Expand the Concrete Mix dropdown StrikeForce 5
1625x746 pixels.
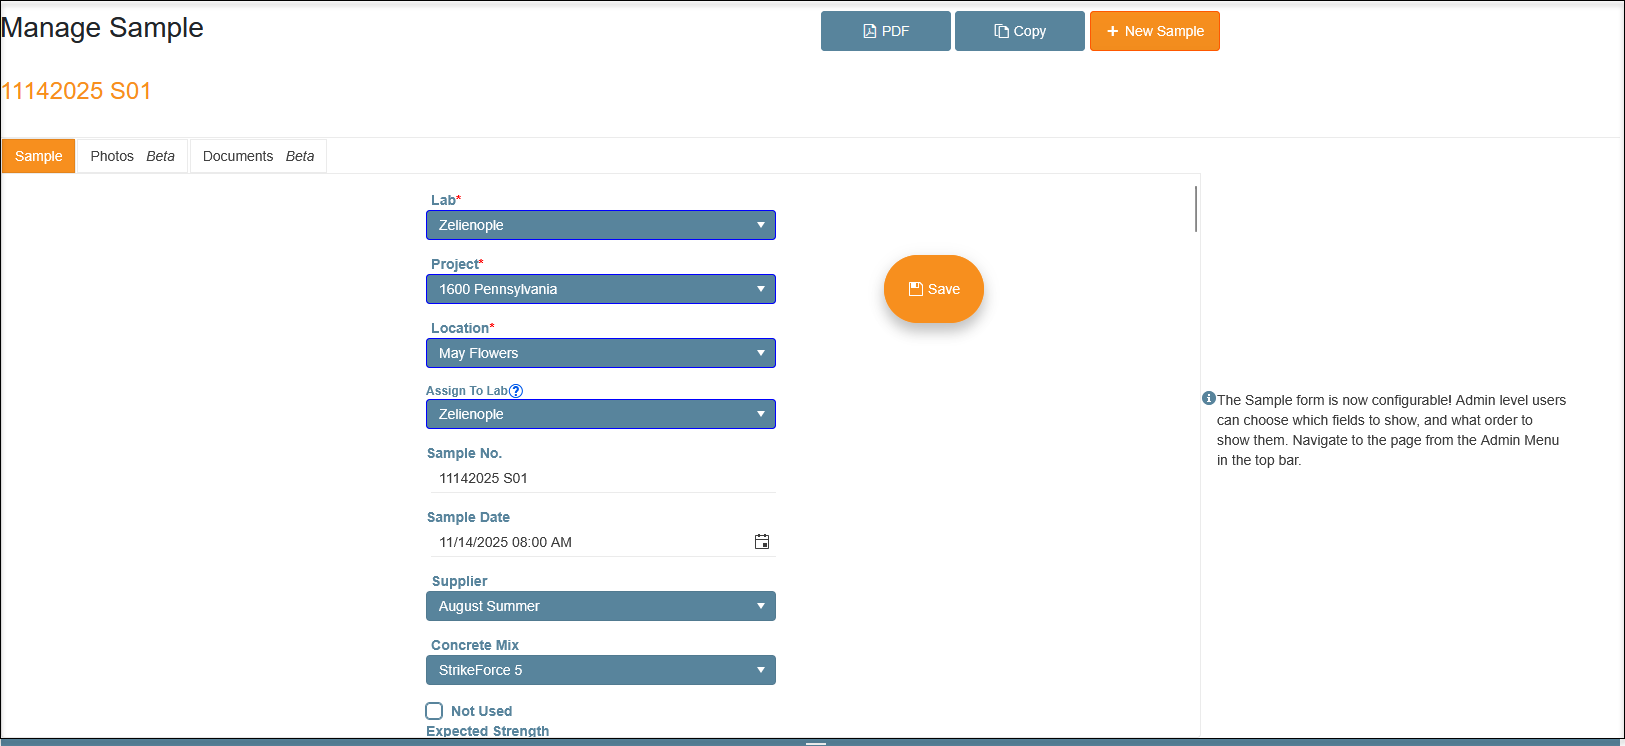[600, 670]
